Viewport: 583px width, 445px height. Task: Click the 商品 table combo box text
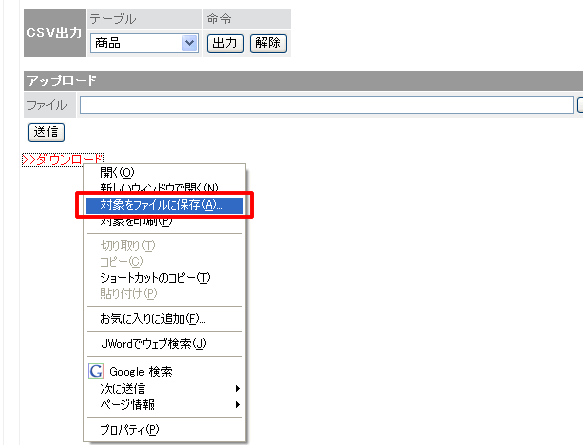pos(107,43)
